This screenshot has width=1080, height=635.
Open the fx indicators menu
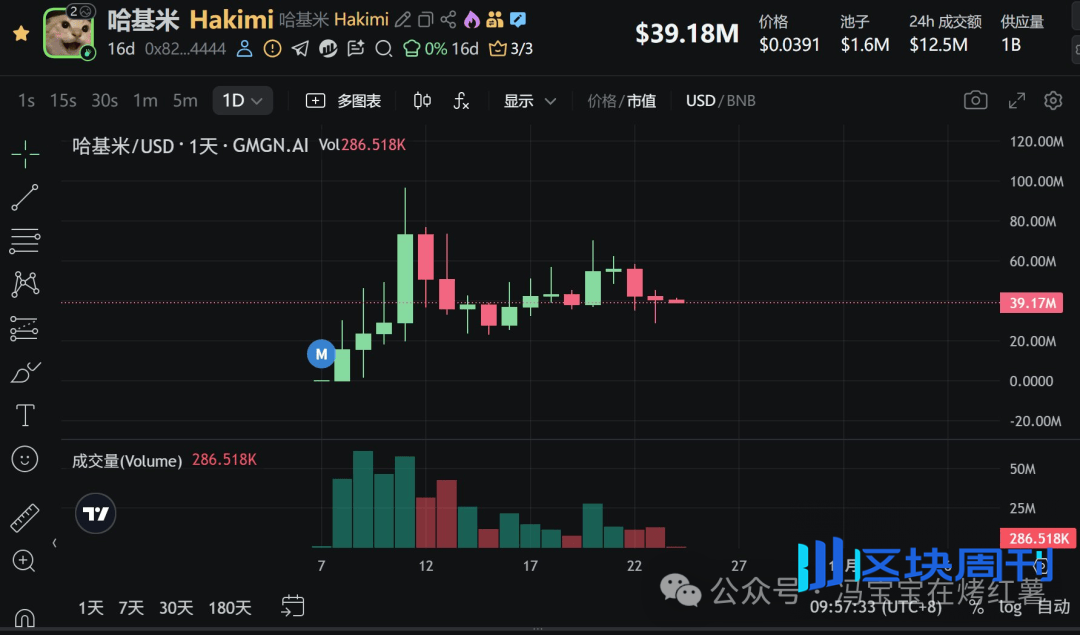461,100
